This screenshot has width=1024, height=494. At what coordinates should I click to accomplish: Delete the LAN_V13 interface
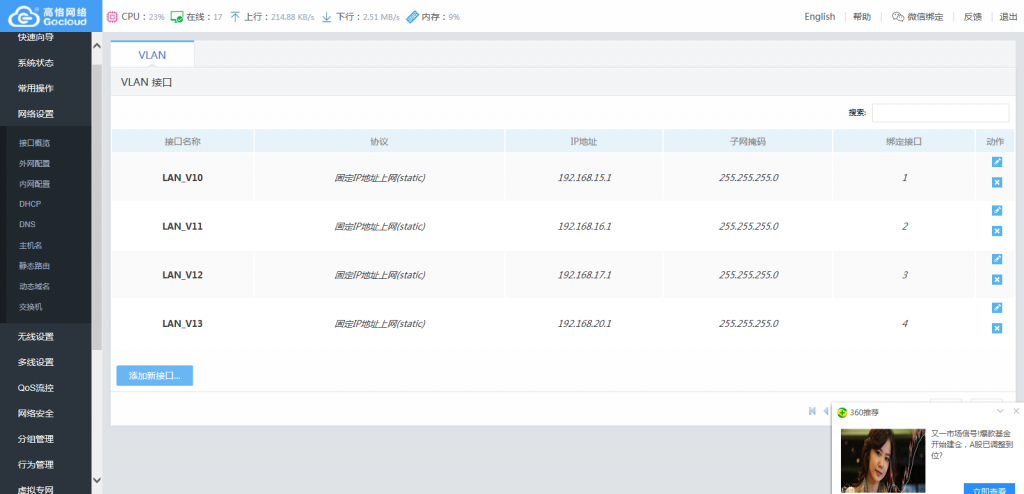click(x=997, y=328)
